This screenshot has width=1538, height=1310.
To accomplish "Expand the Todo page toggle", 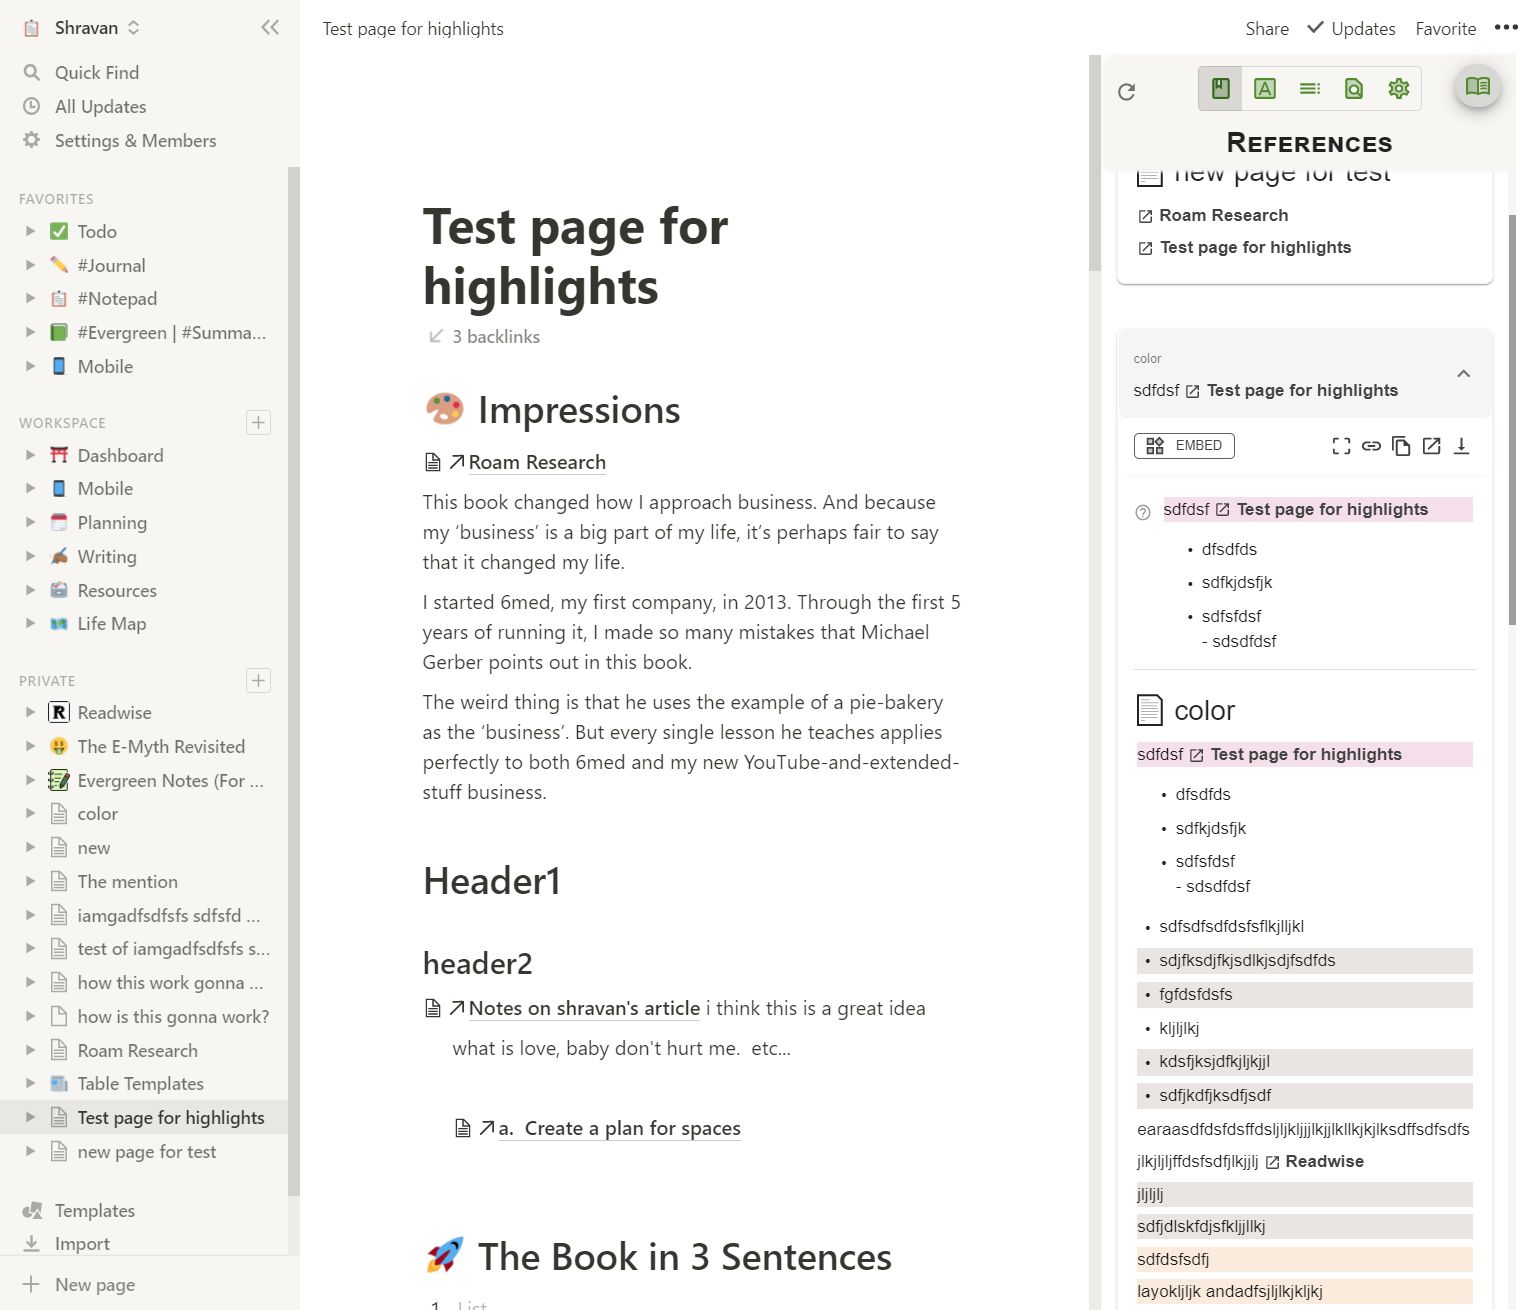I will point(30,232).
